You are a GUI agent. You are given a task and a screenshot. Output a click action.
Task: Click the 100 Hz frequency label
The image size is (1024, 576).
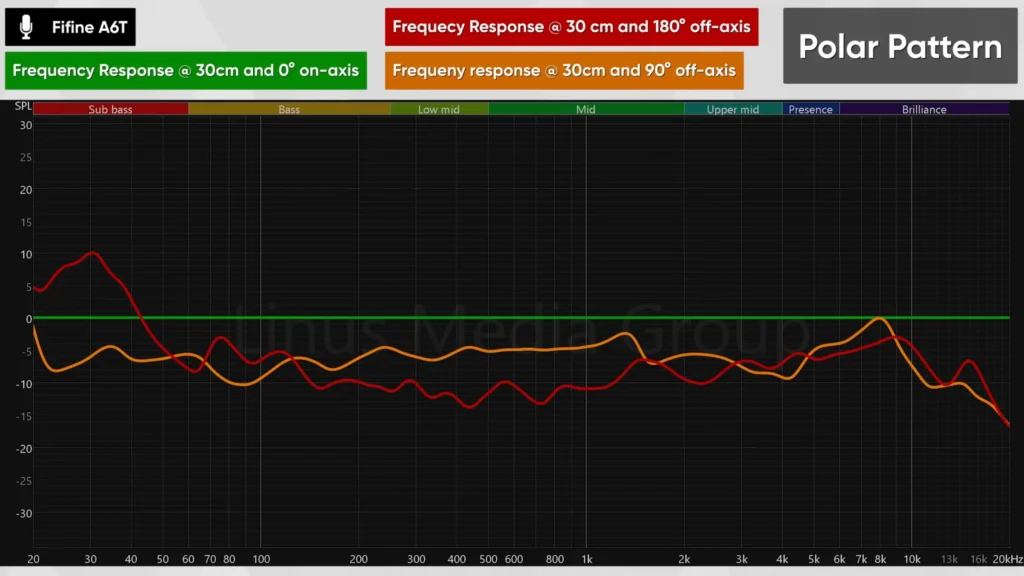tap(261, 559)
